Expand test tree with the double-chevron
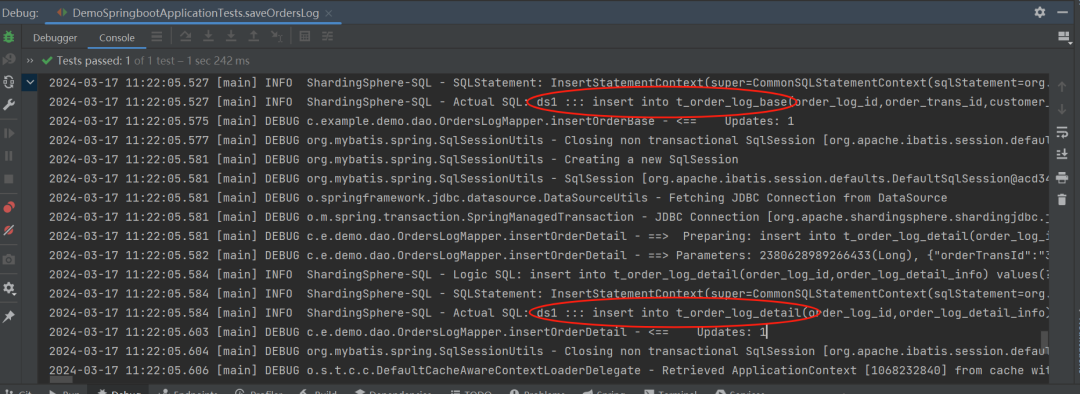Screen dimensions: 1080x394 click(x=30, y=61)
